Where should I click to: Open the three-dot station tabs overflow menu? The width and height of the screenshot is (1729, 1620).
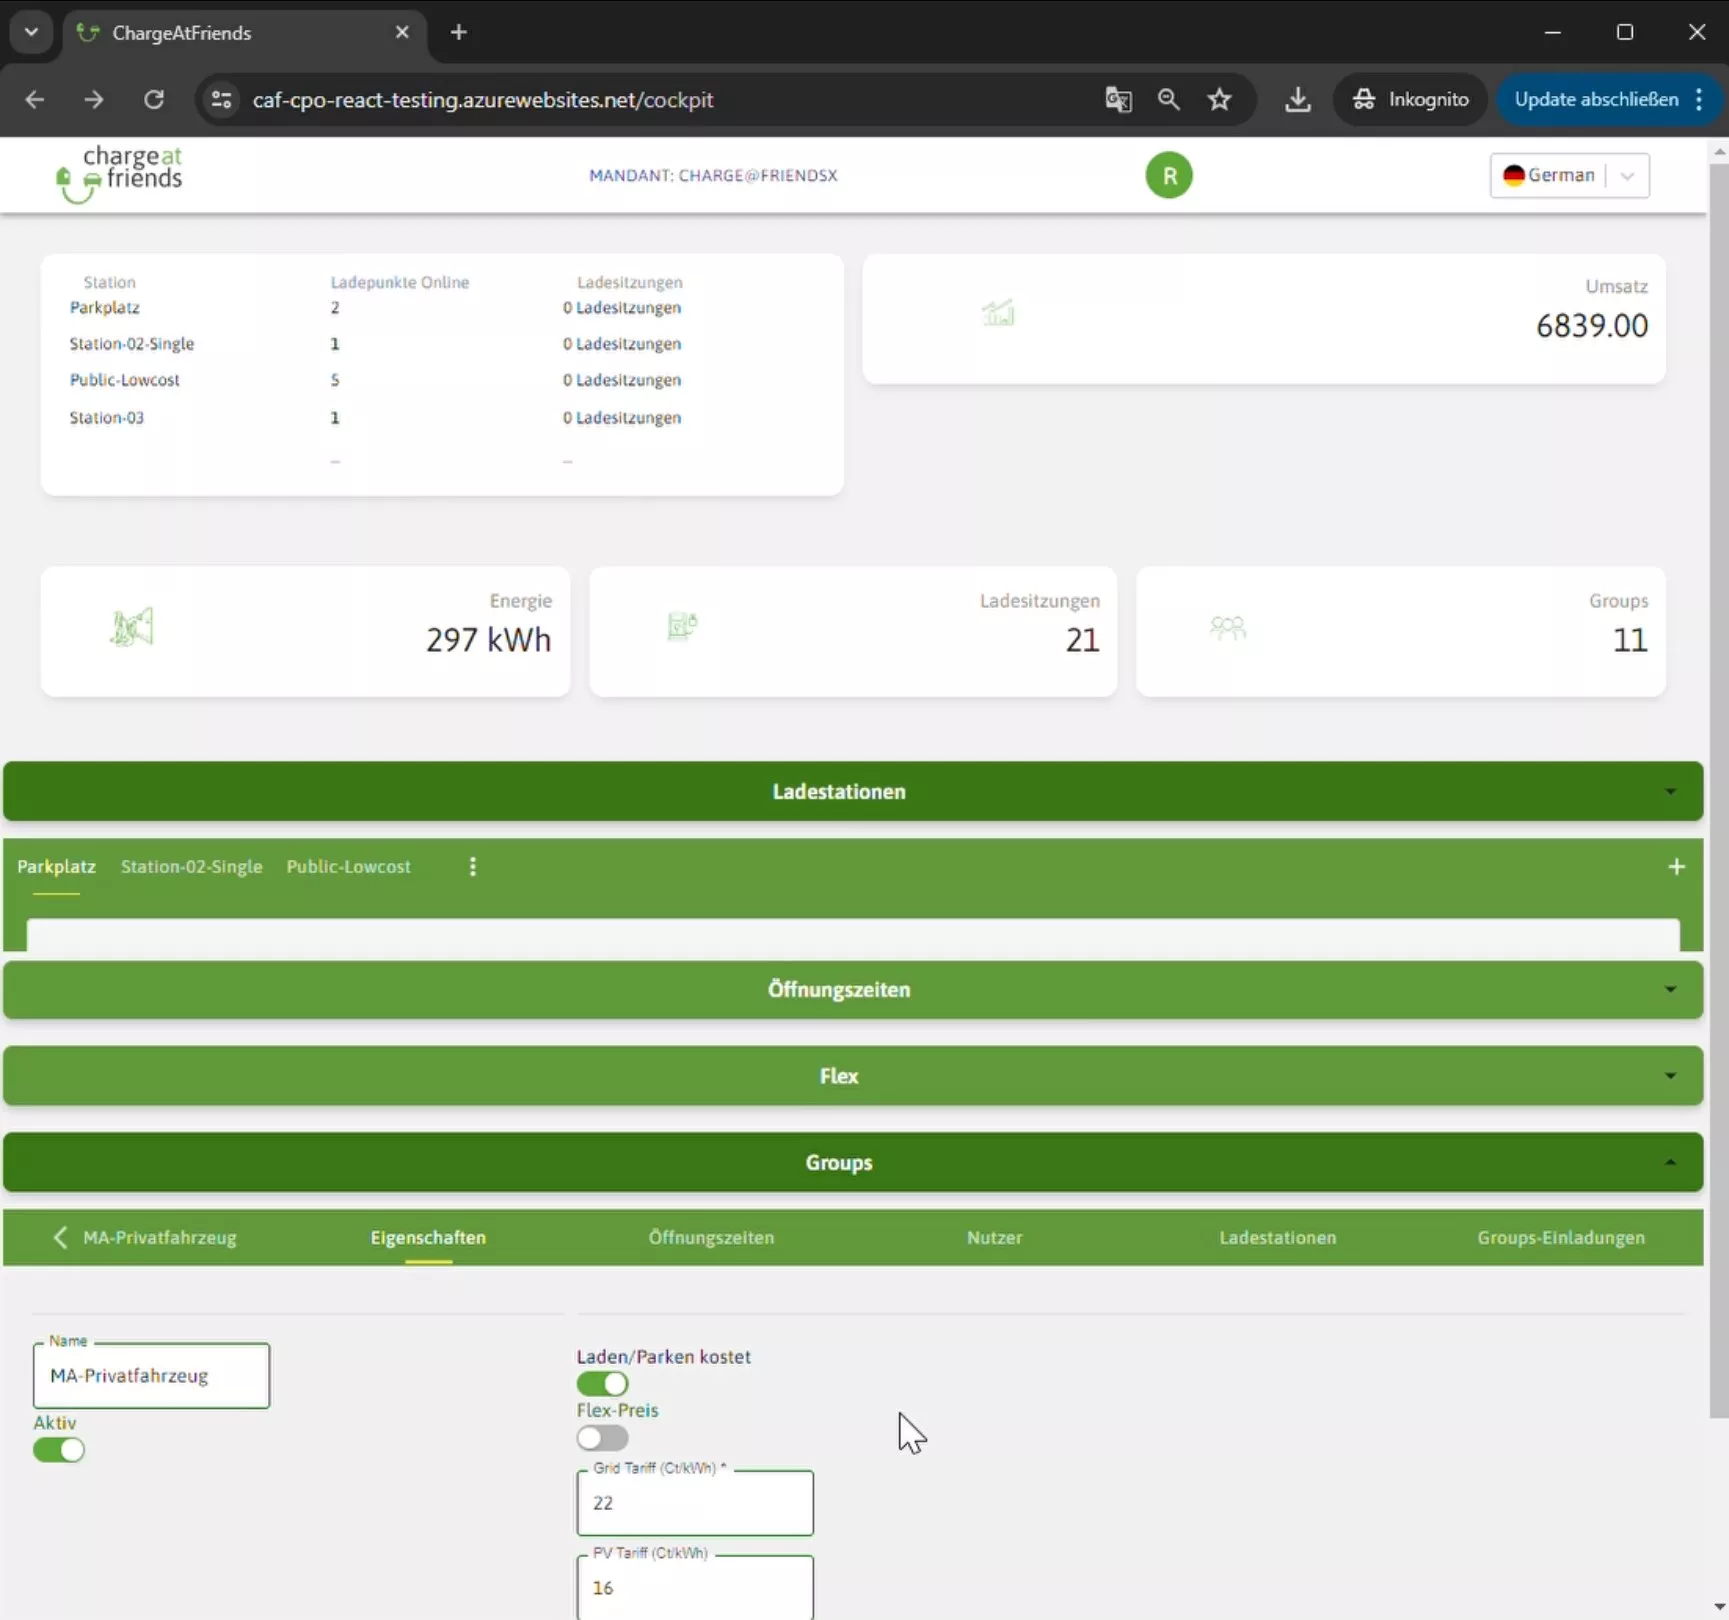pos(473,867)
